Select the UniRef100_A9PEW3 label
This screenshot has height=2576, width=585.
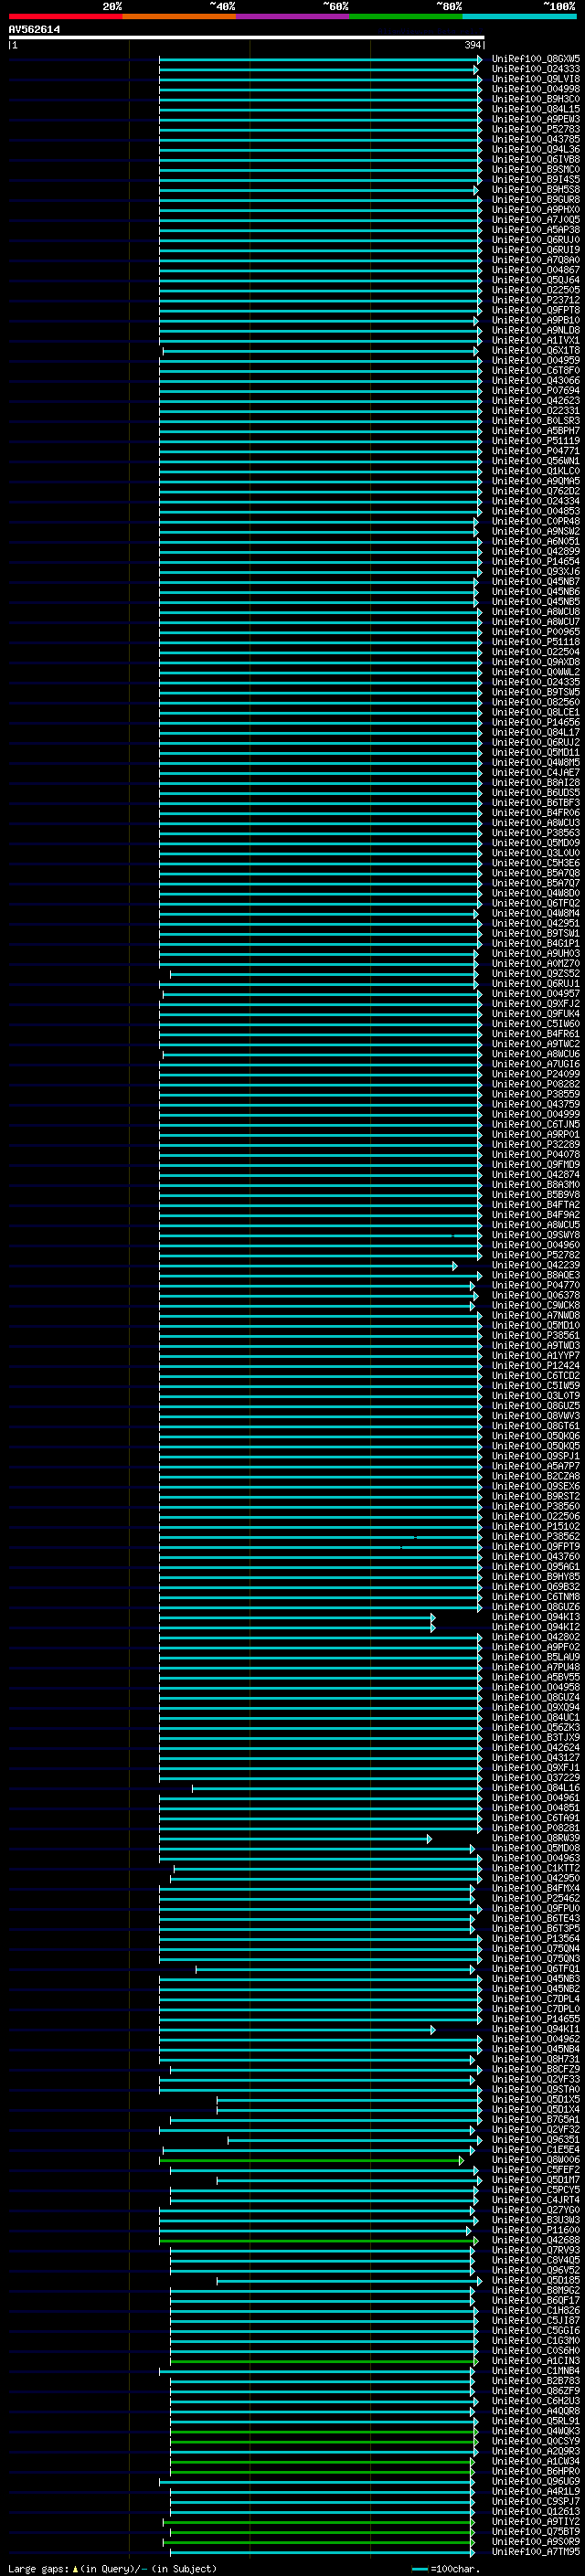point(535,119)
